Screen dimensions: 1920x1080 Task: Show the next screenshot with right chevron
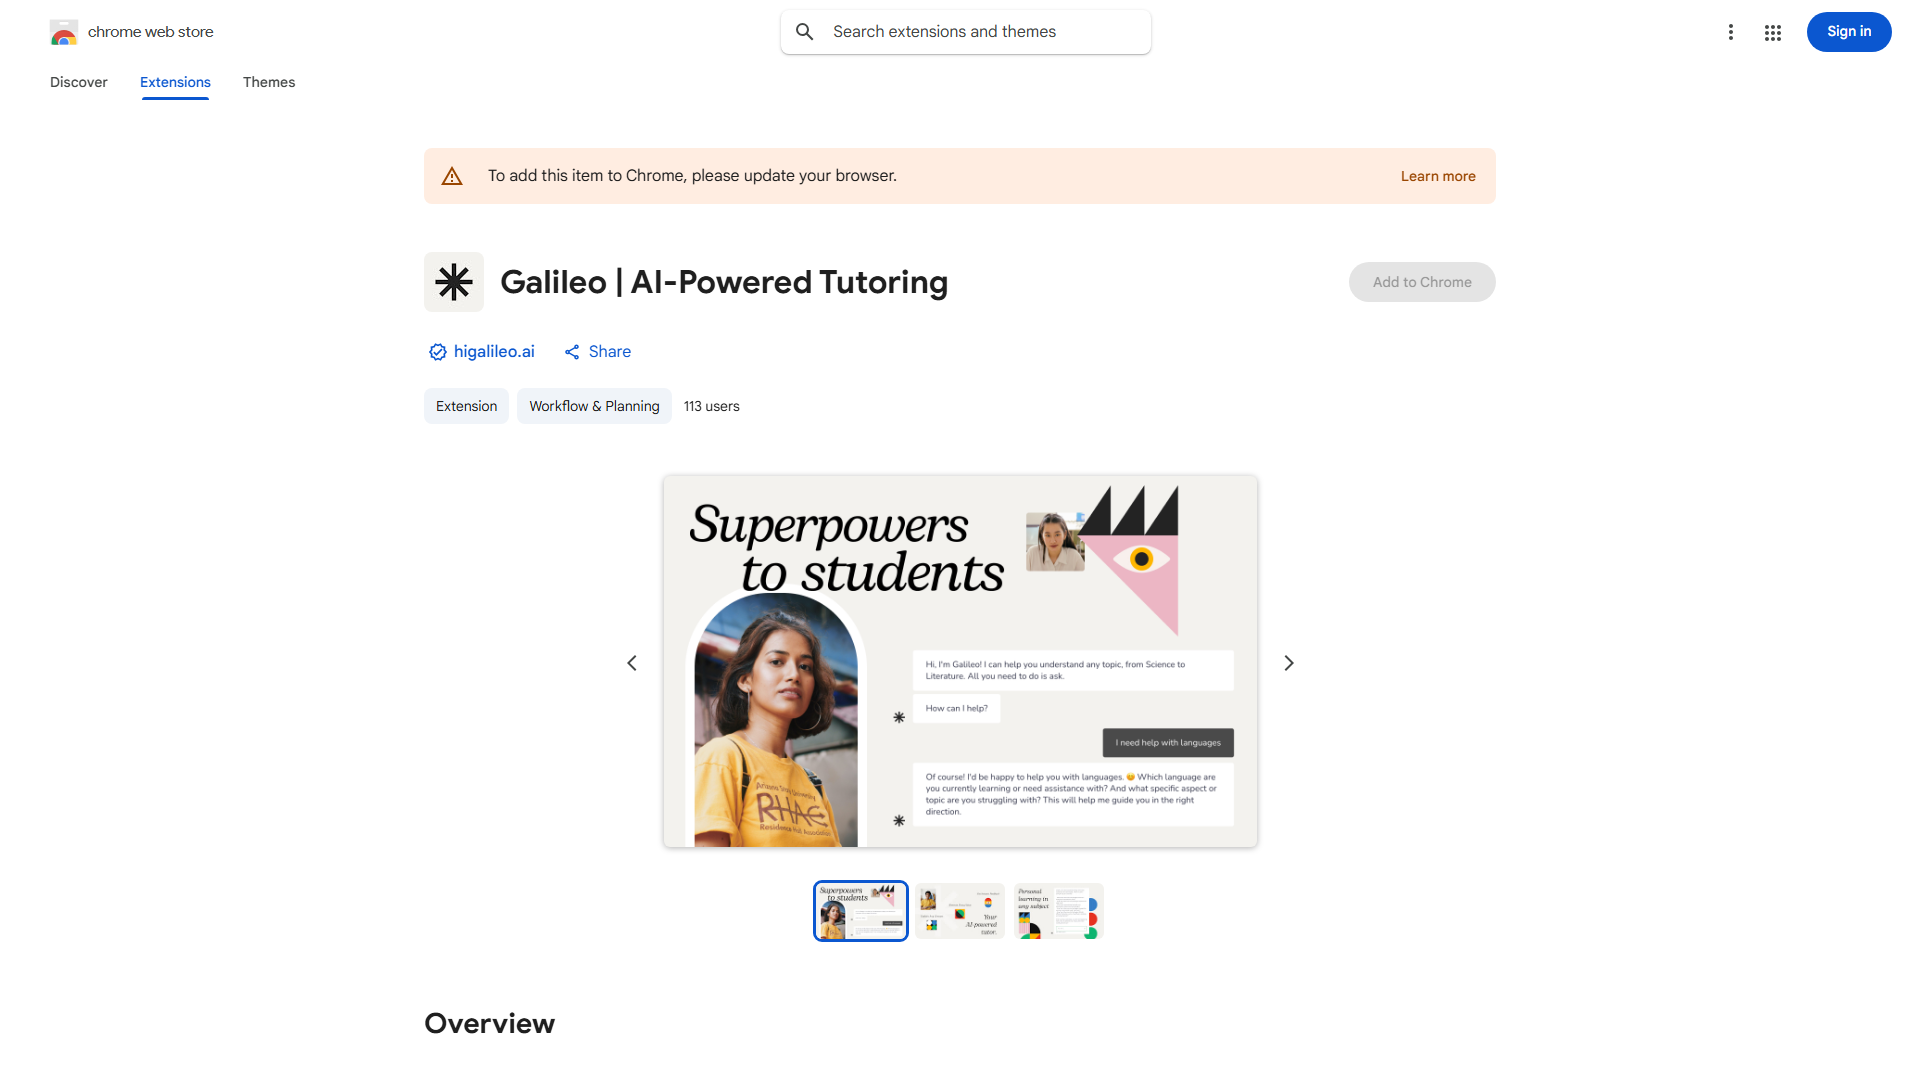(1289, 663)
